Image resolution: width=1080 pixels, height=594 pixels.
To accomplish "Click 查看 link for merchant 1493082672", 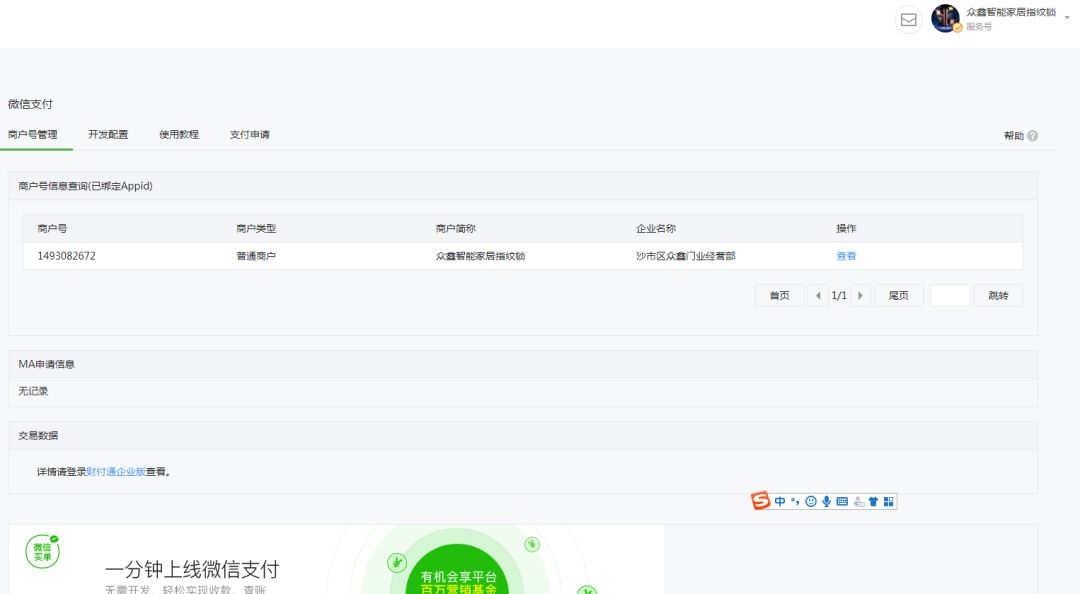I will click(846, 256).
